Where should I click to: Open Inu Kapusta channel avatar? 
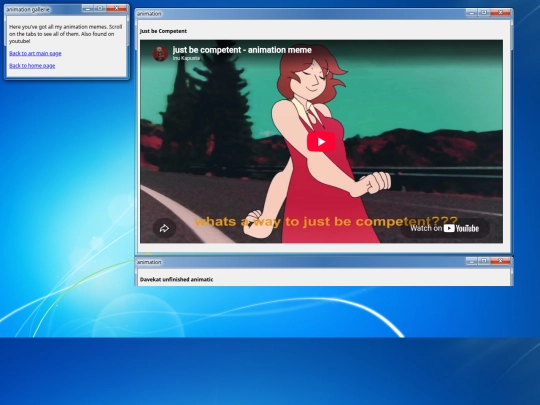[x=160, y=54]
